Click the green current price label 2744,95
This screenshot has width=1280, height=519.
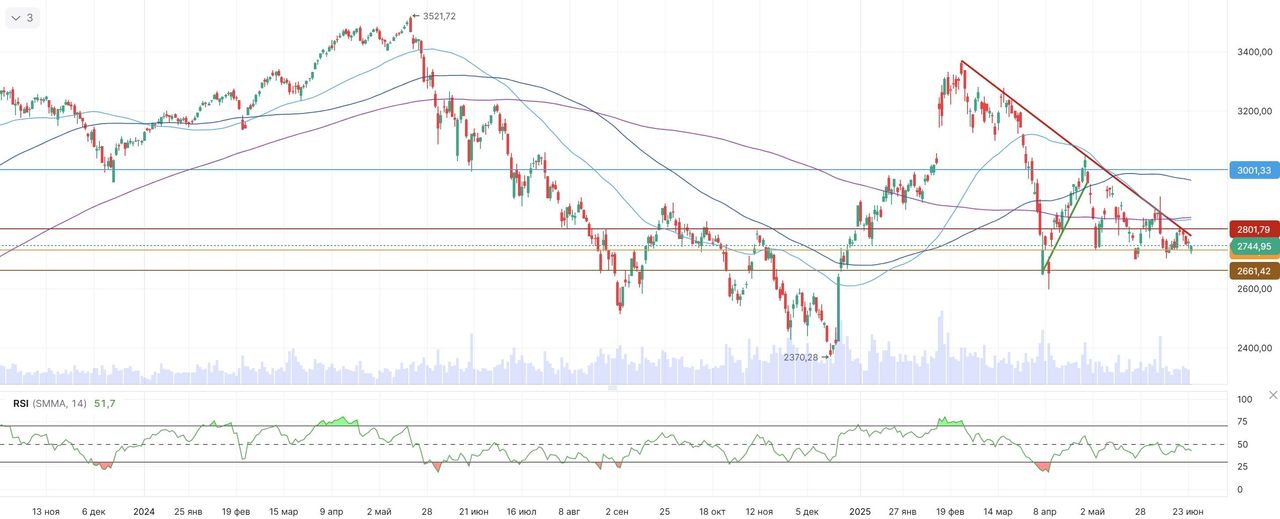tap(1254, 246)
